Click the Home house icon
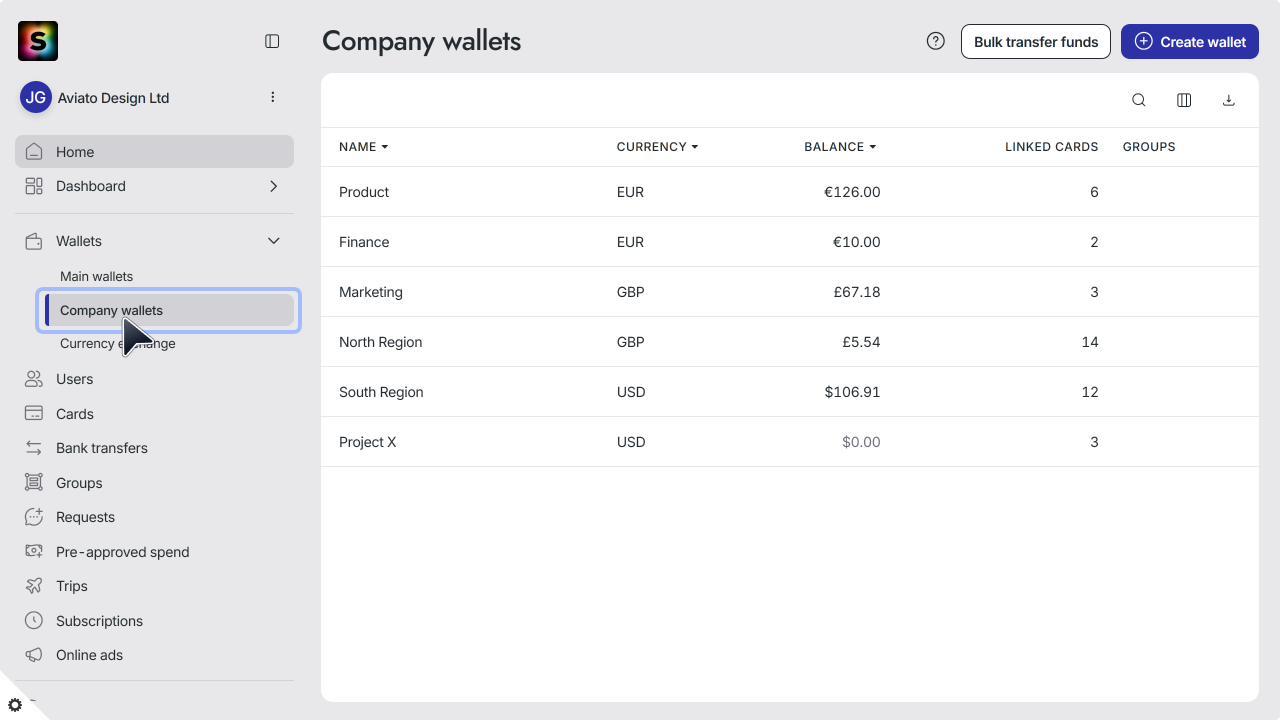Image resolution: width=1280 pixels, height=720 pixels. [x=34, y=152]
